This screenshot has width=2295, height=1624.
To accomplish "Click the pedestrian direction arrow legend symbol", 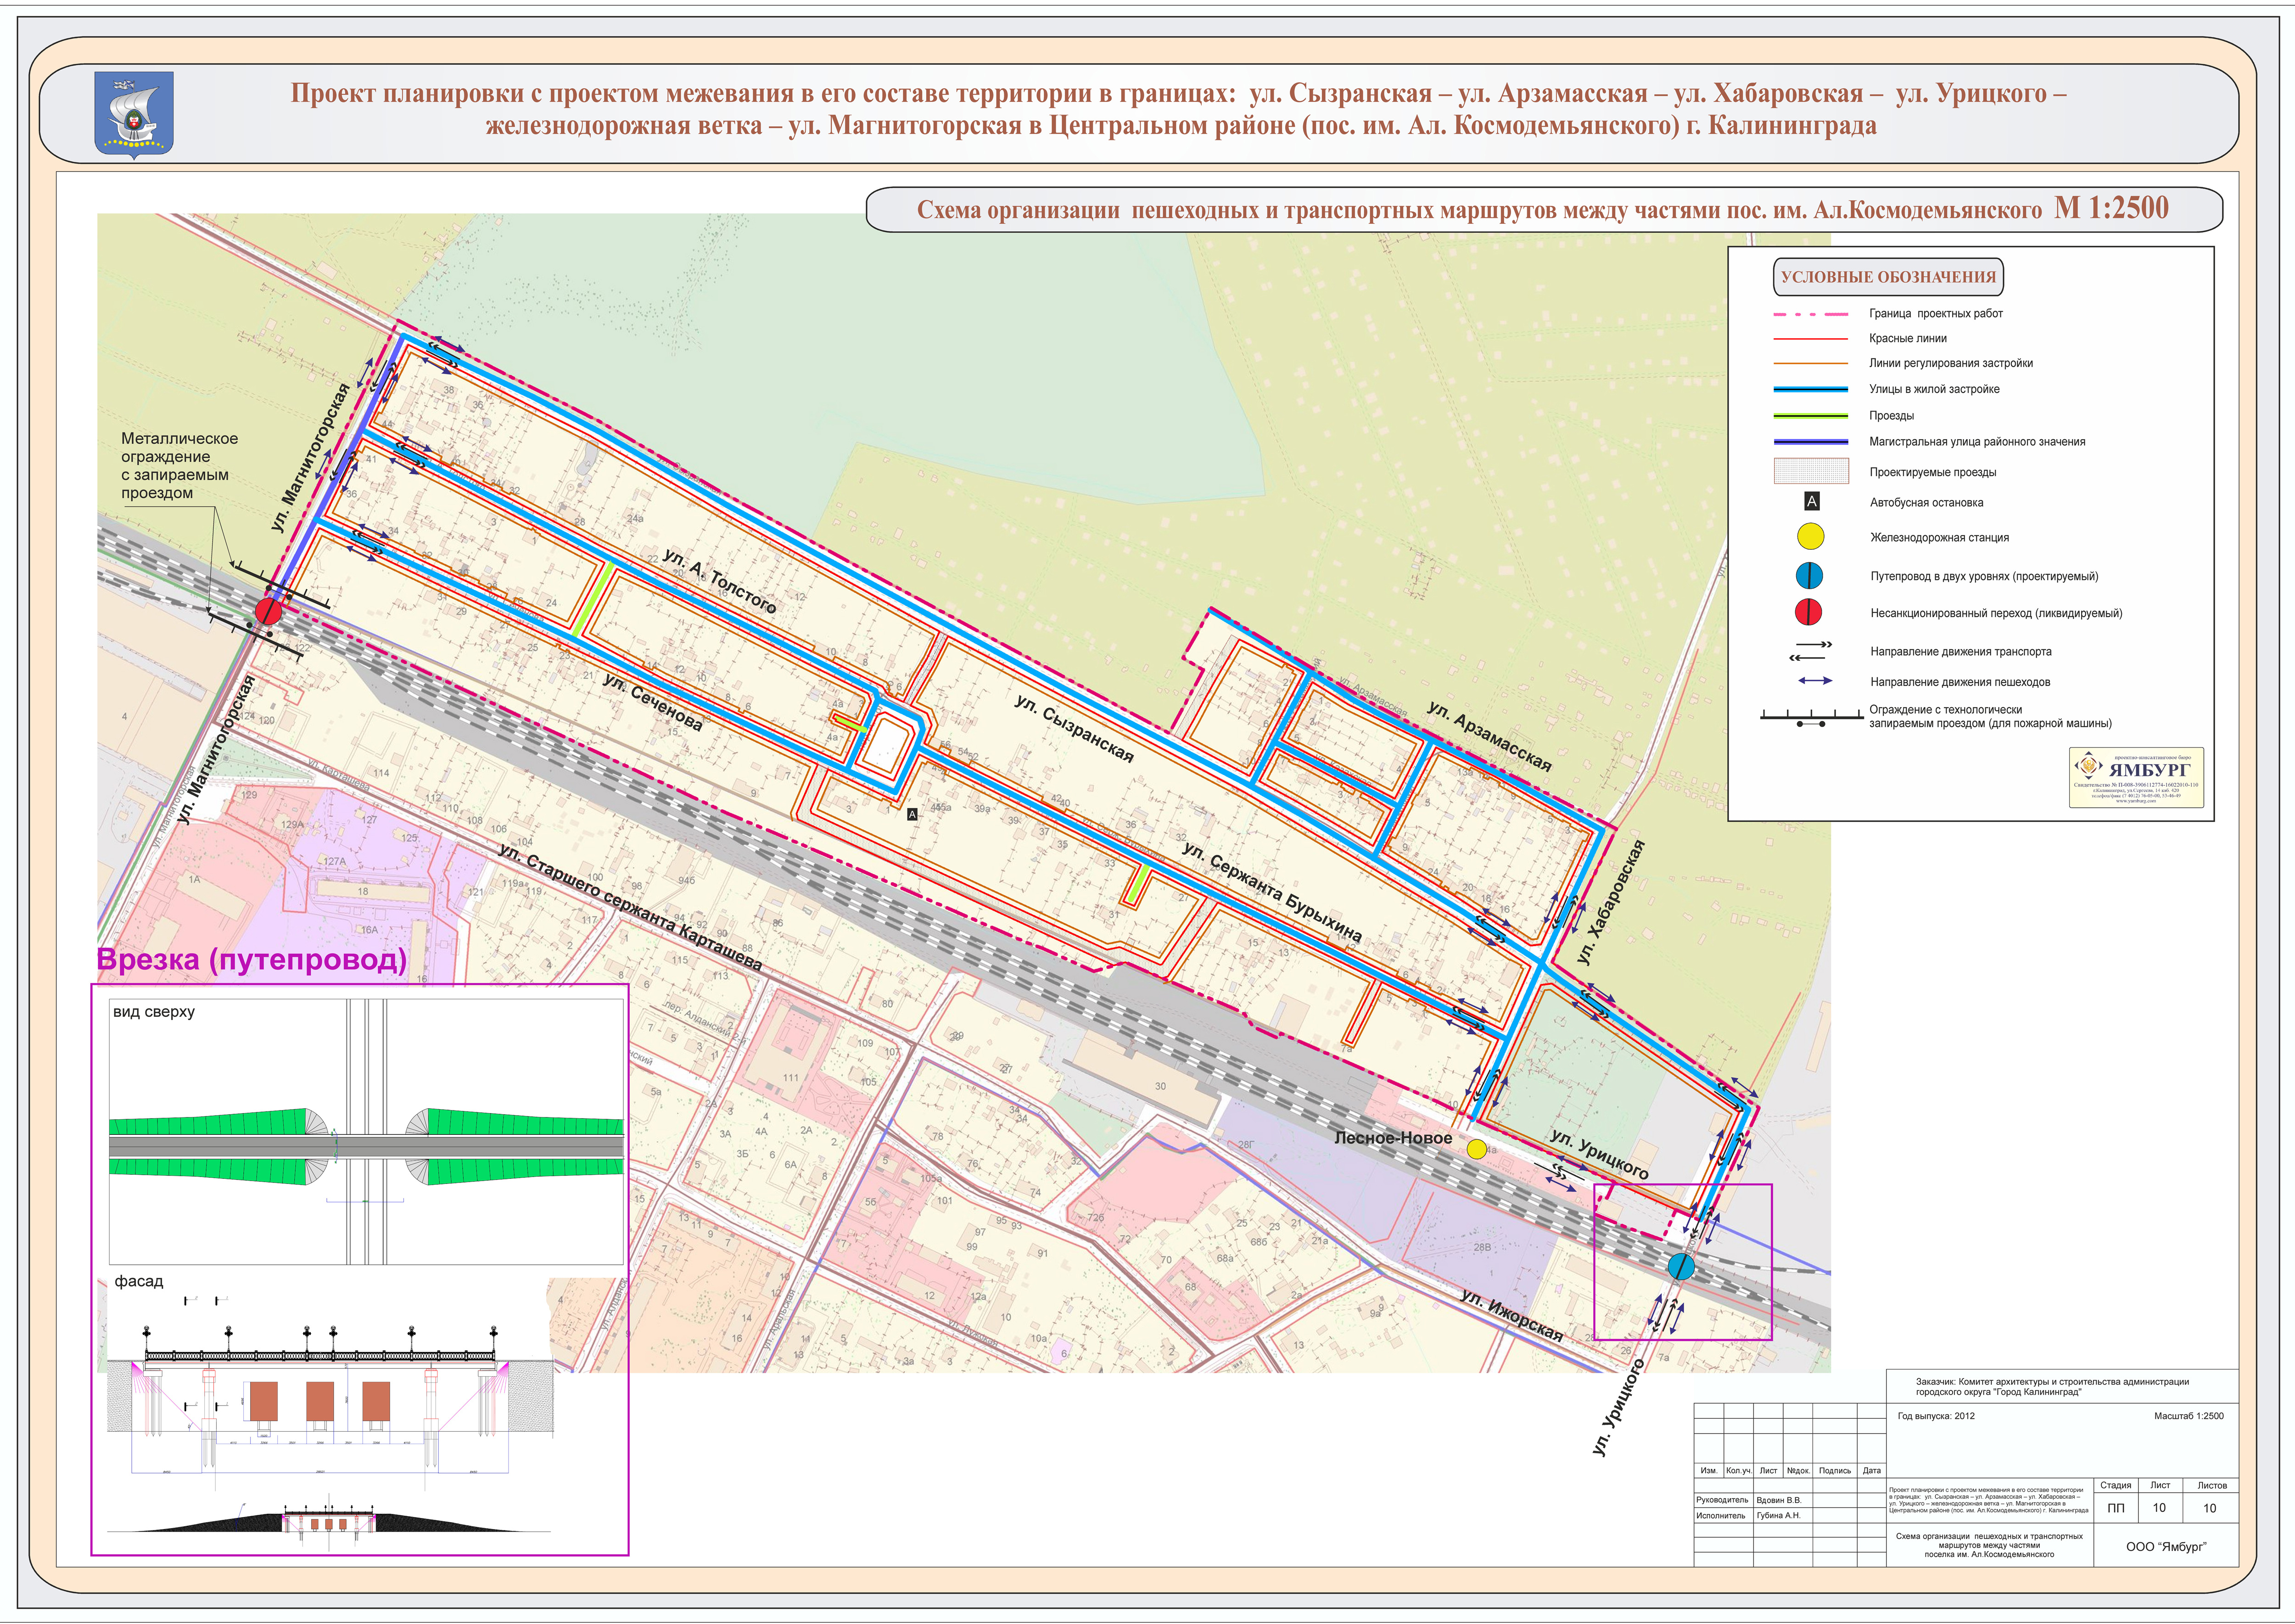I will click(x=1815, y=681).
